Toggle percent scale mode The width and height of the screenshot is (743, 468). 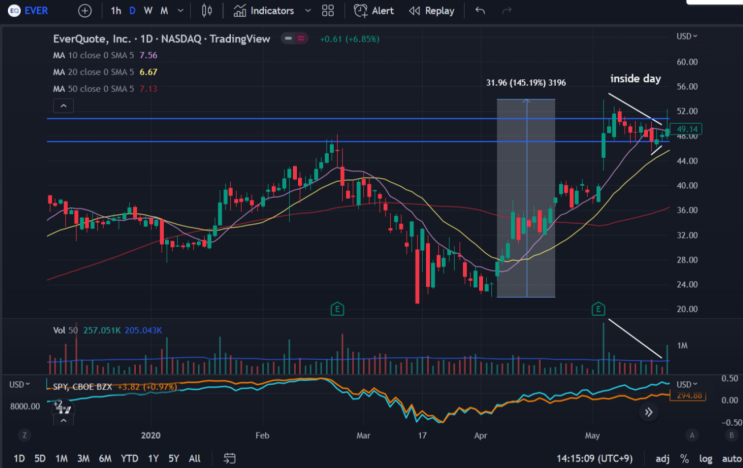pos(684,459)
